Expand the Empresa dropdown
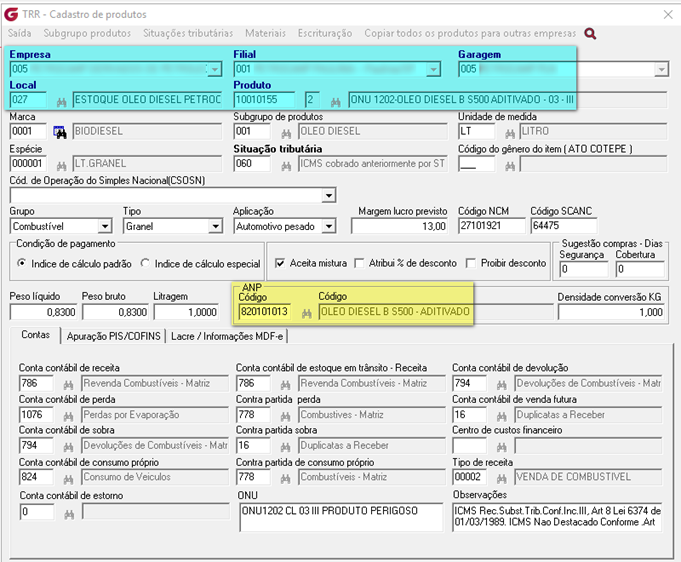 pos(215,69)
